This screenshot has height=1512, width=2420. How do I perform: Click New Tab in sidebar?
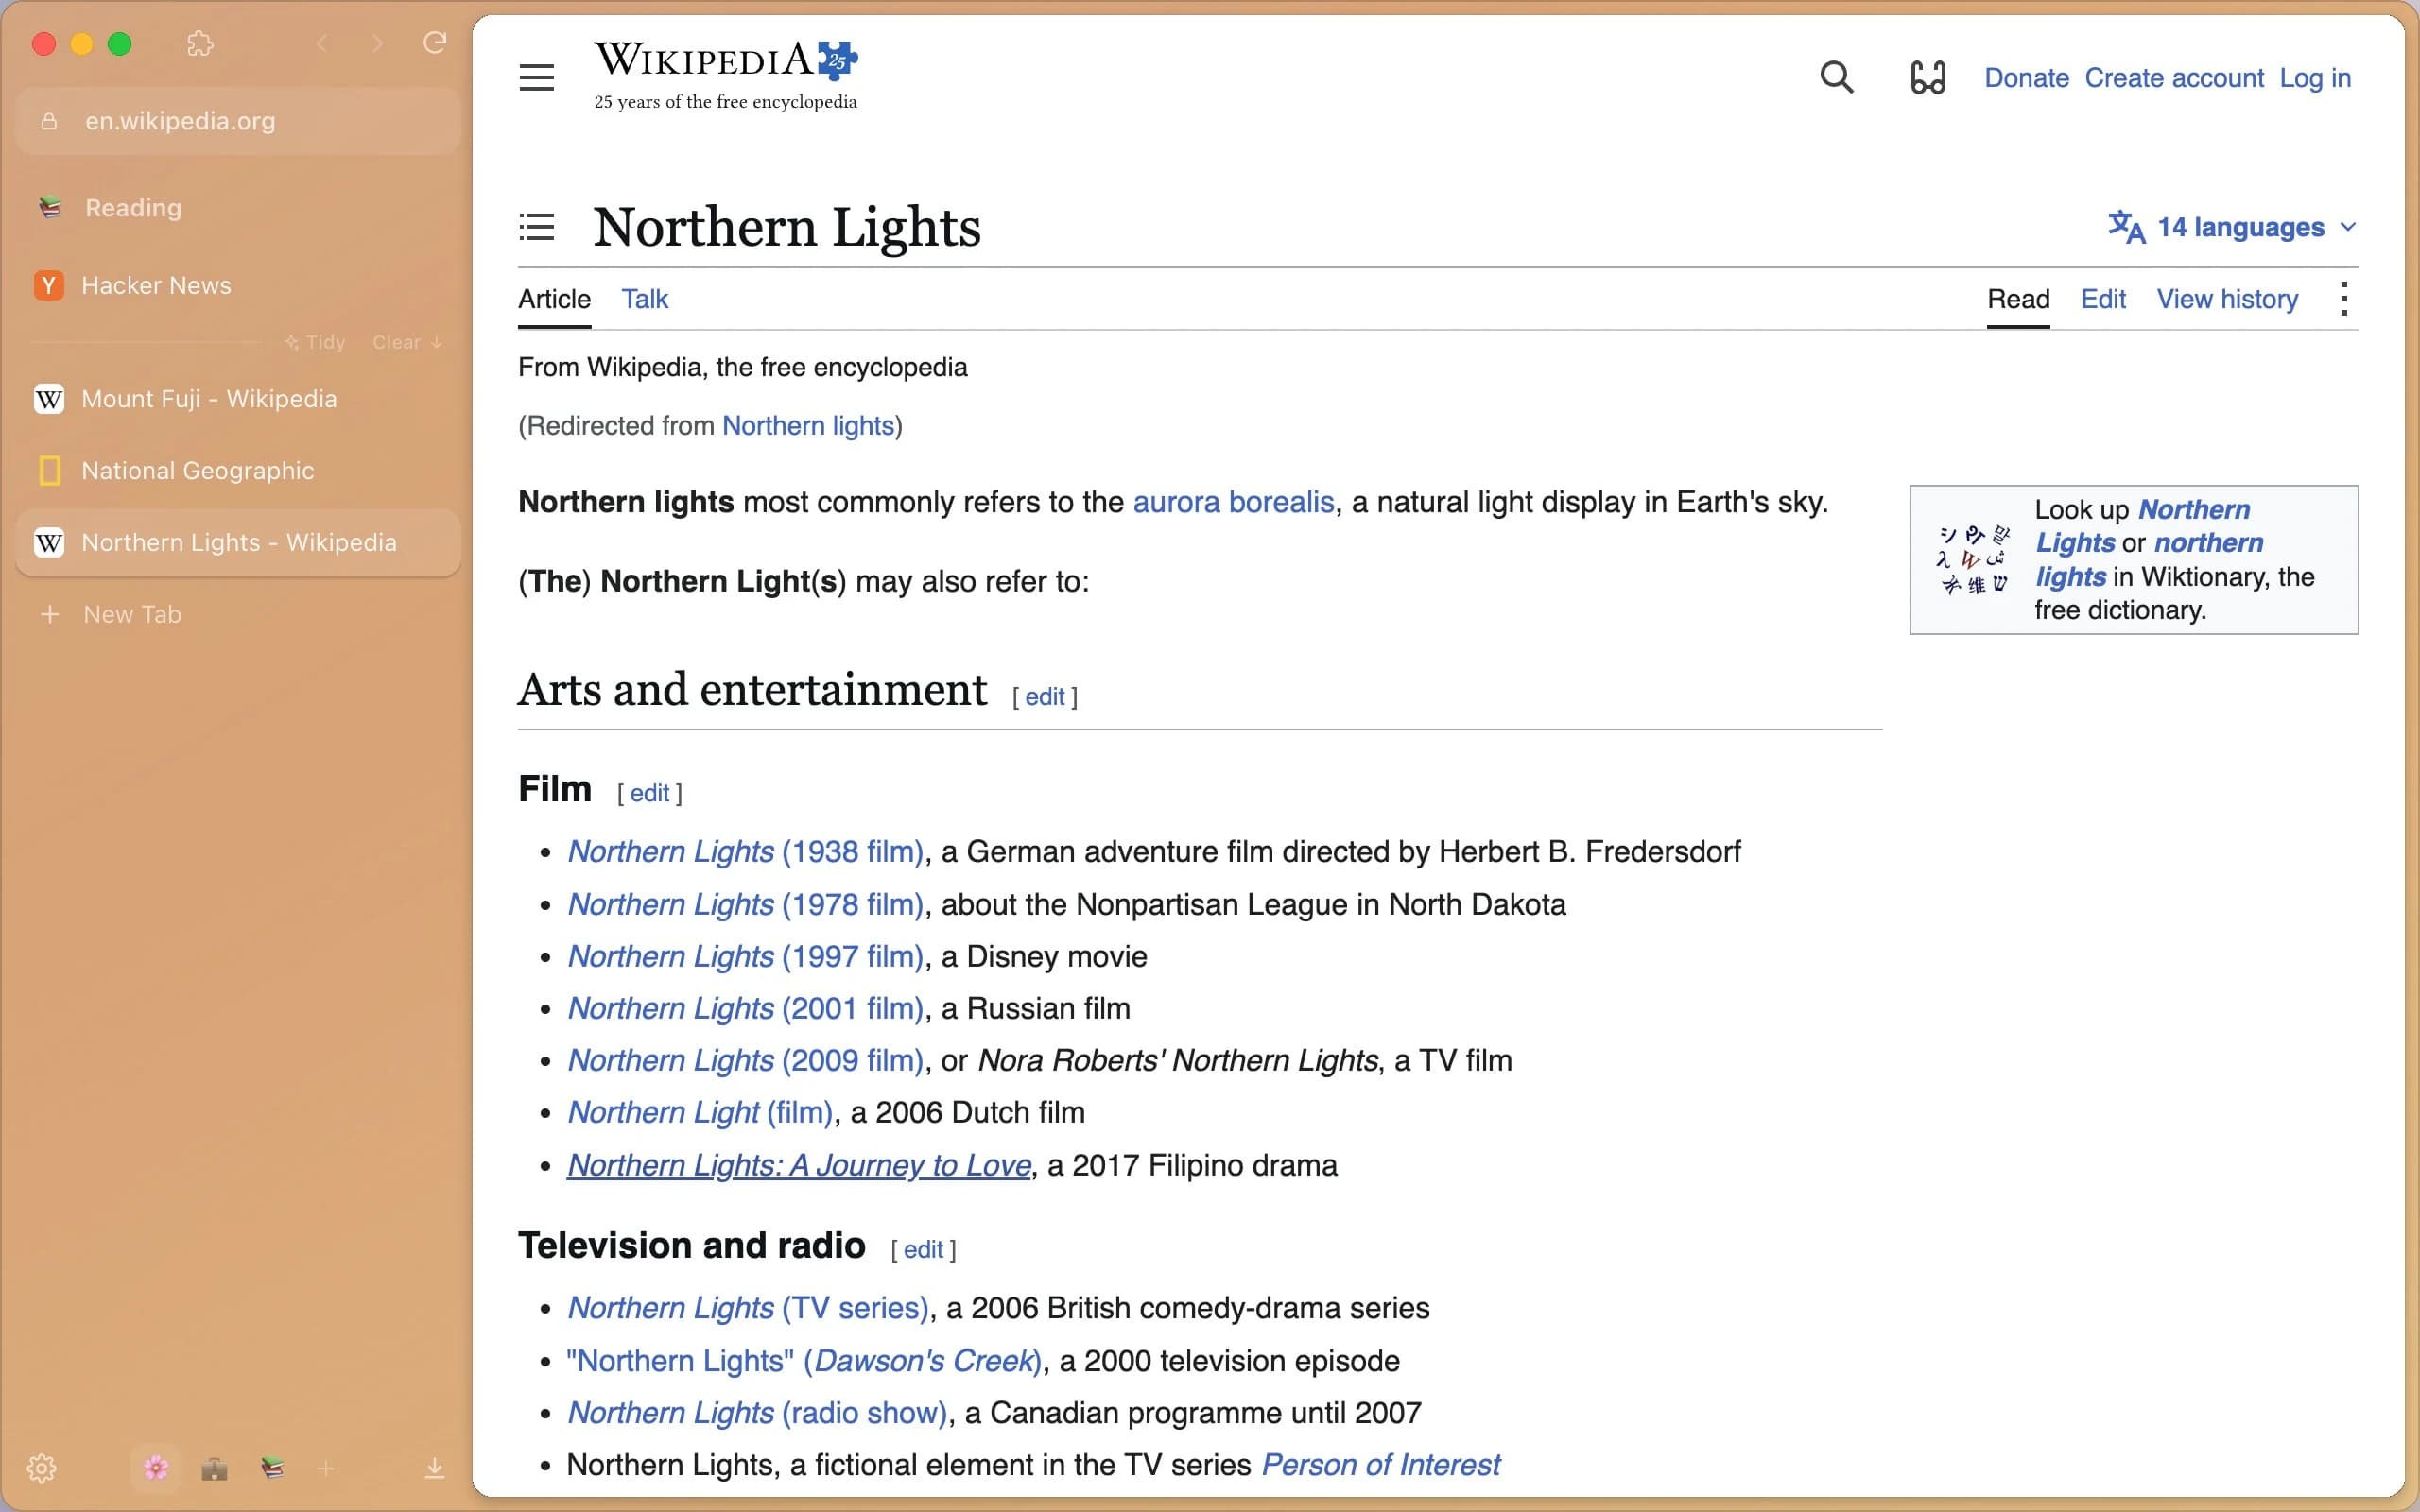238,614
